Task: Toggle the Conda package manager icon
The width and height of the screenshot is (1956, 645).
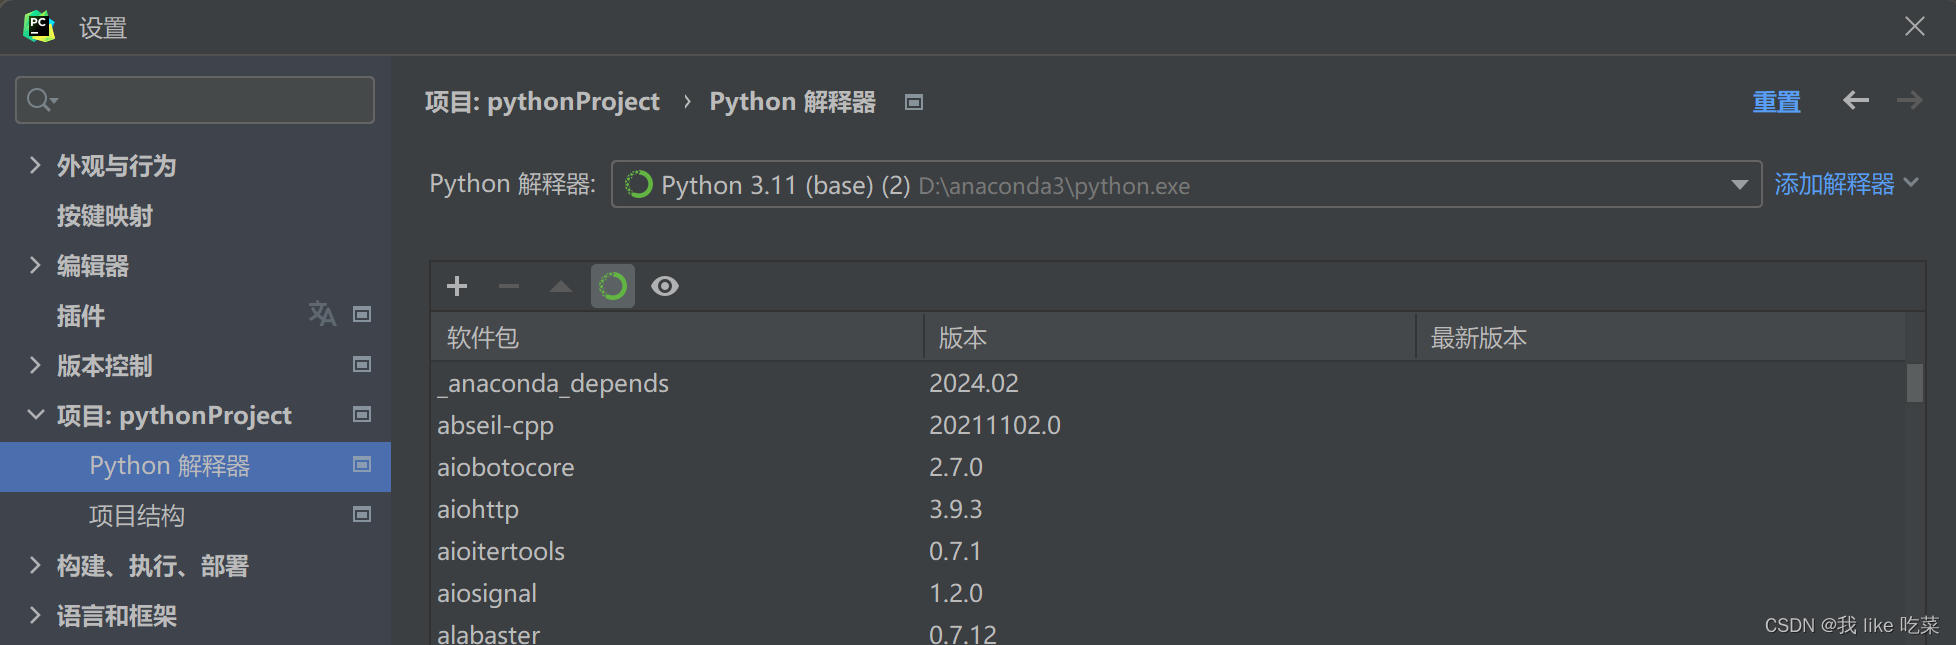Action: point(613,286)
